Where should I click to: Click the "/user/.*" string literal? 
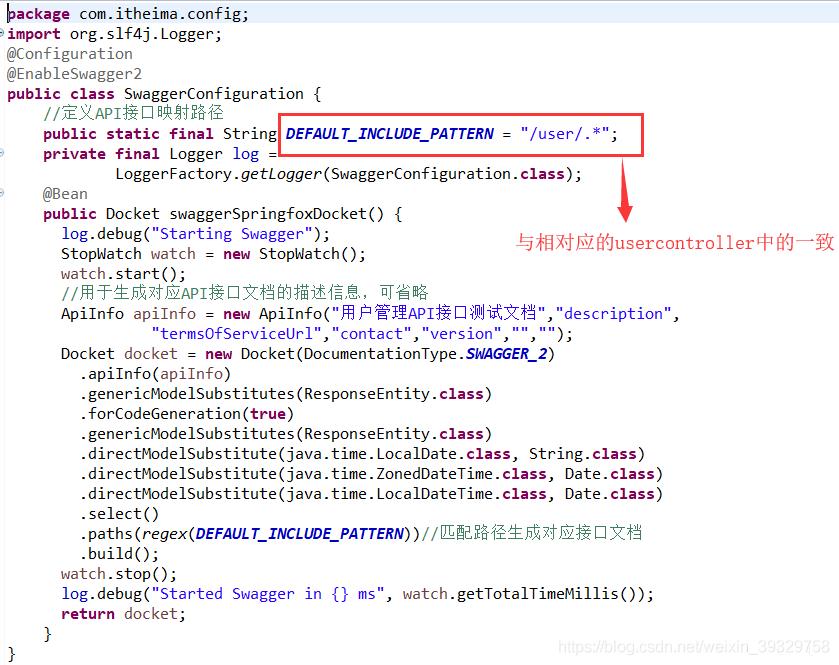coord(565,134)
